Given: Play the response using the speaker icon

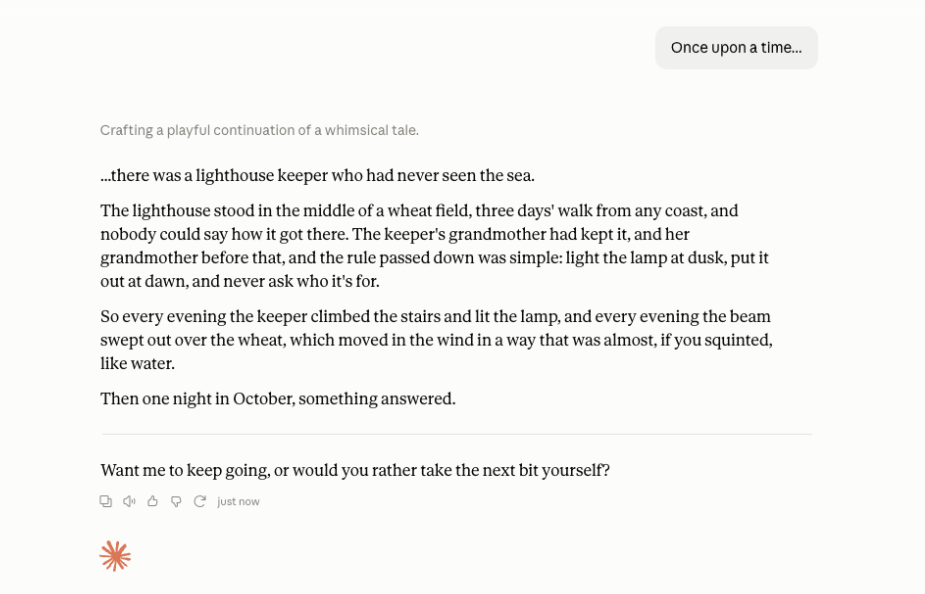Looking at the screenshot, I should (x=129, y=501).
